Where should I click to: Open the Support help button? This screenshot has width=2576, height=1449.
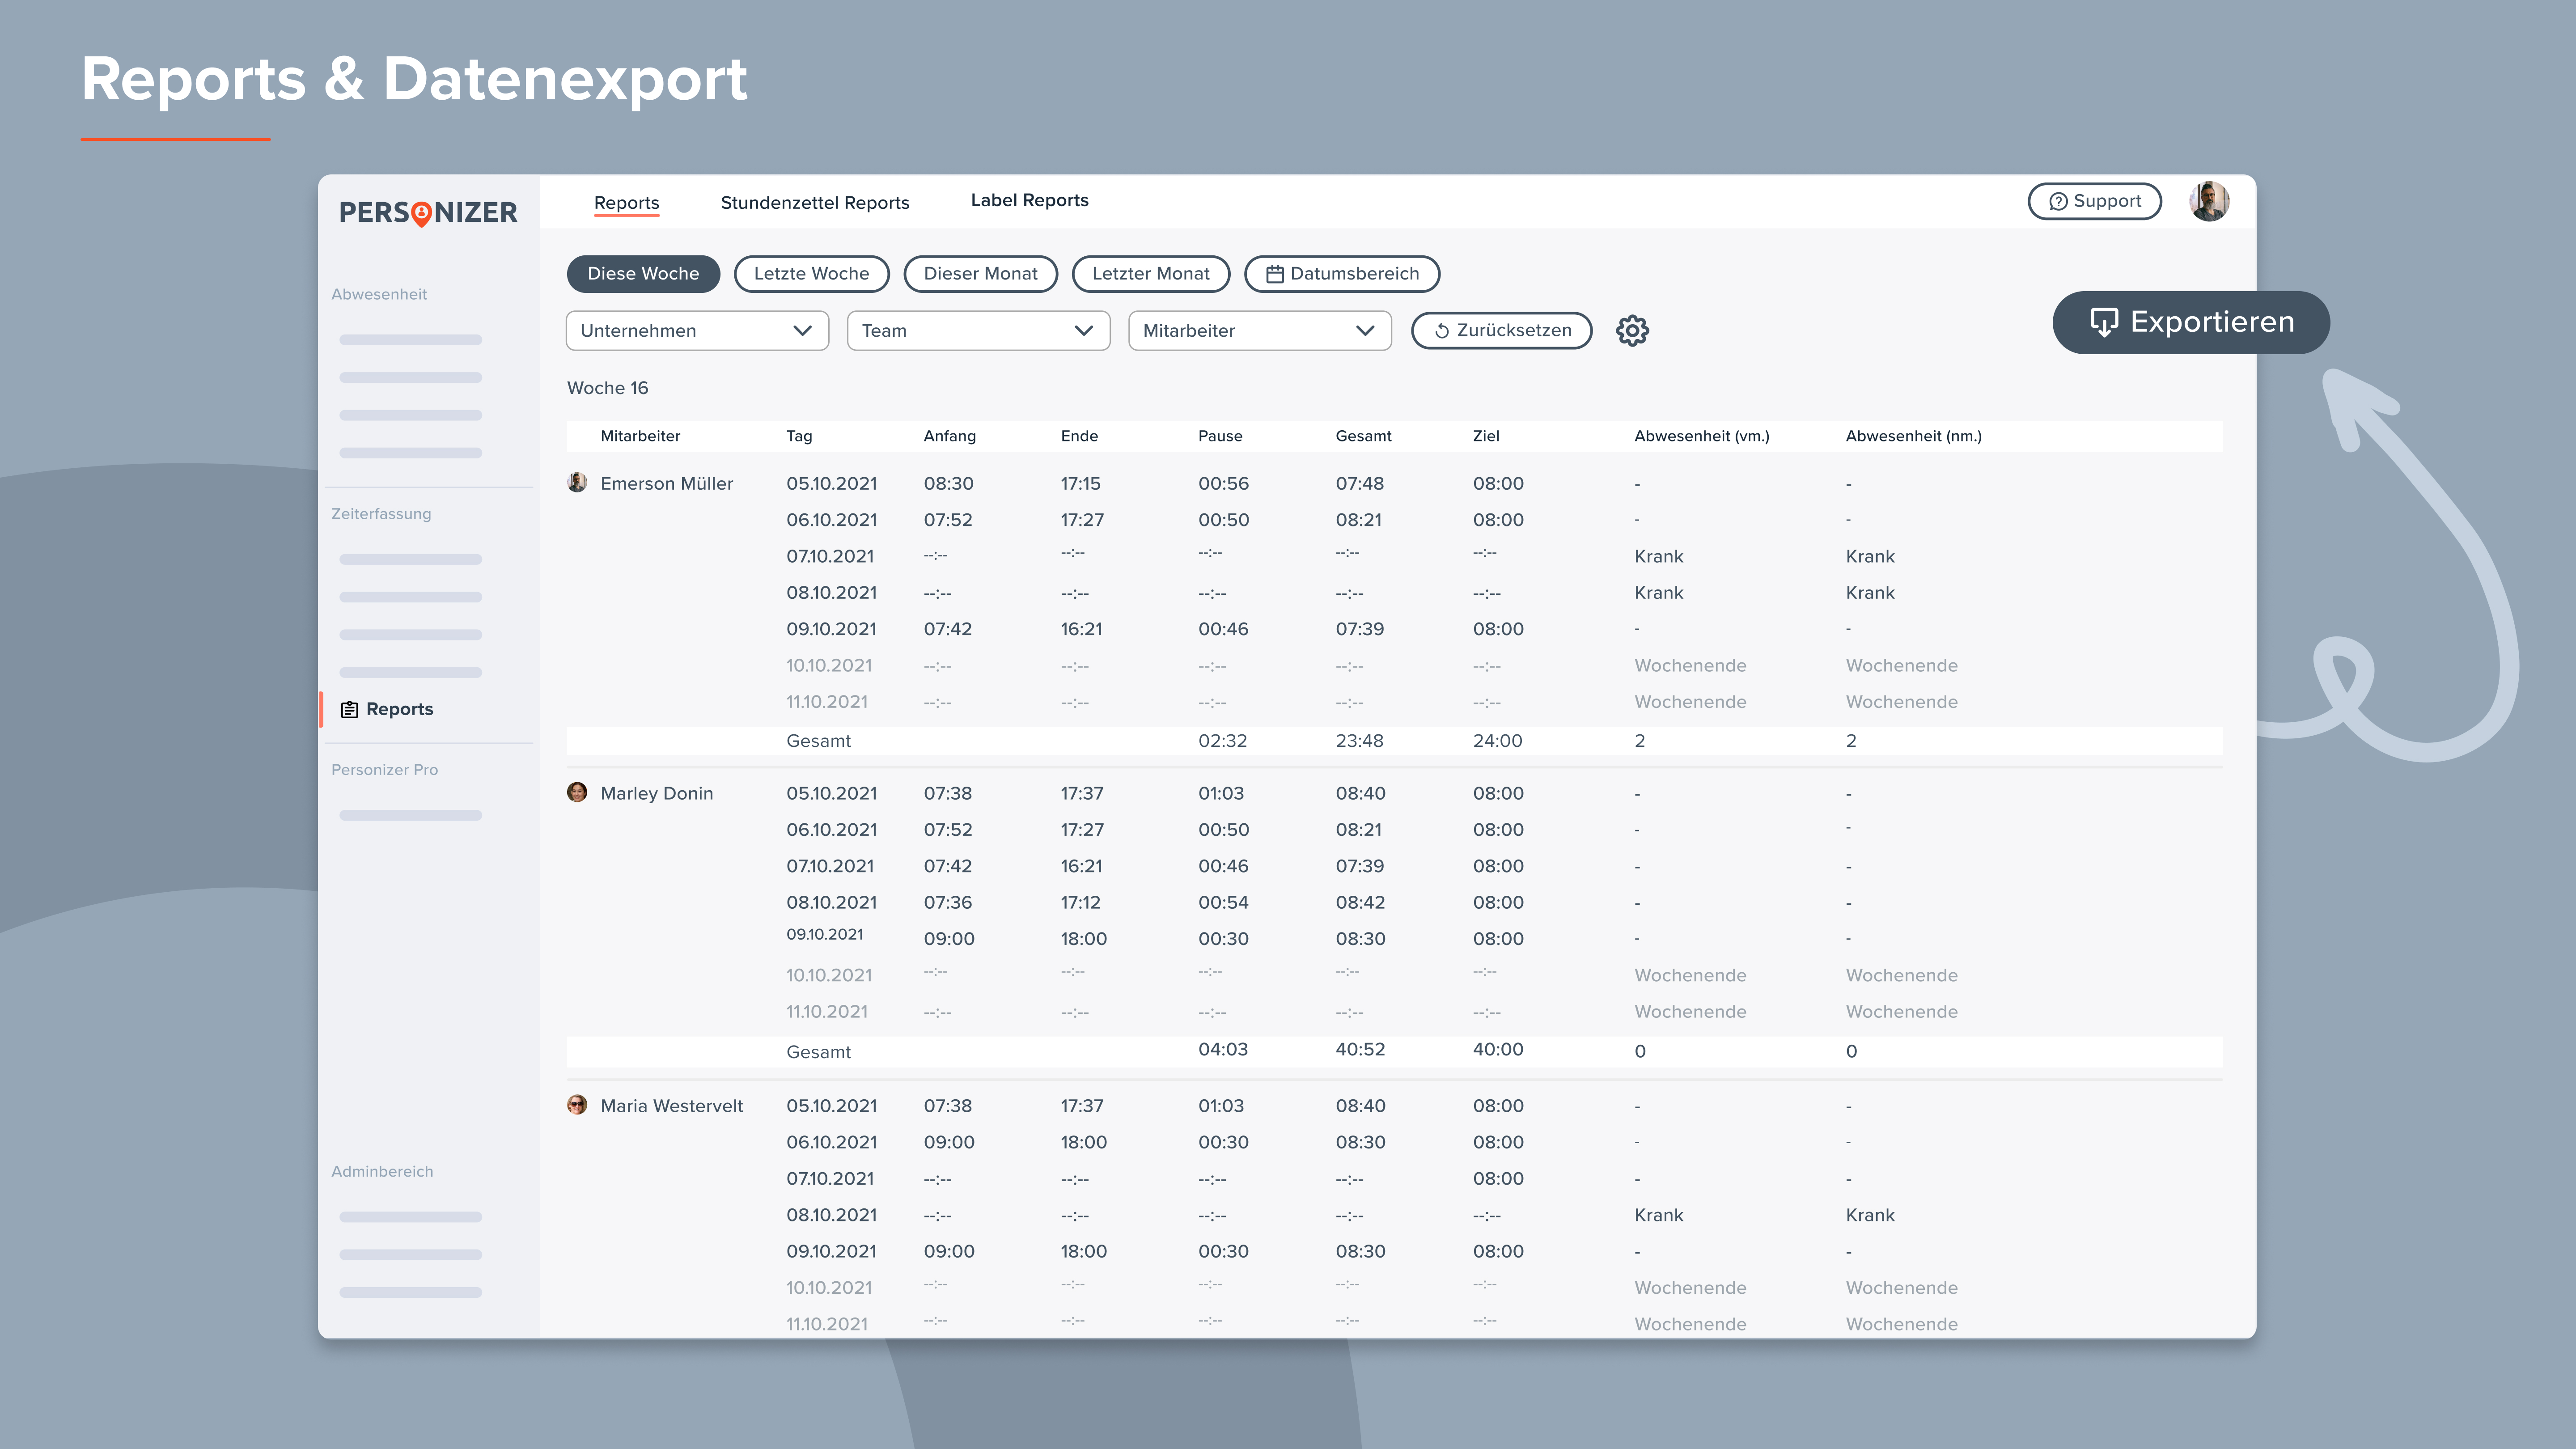2094,201
